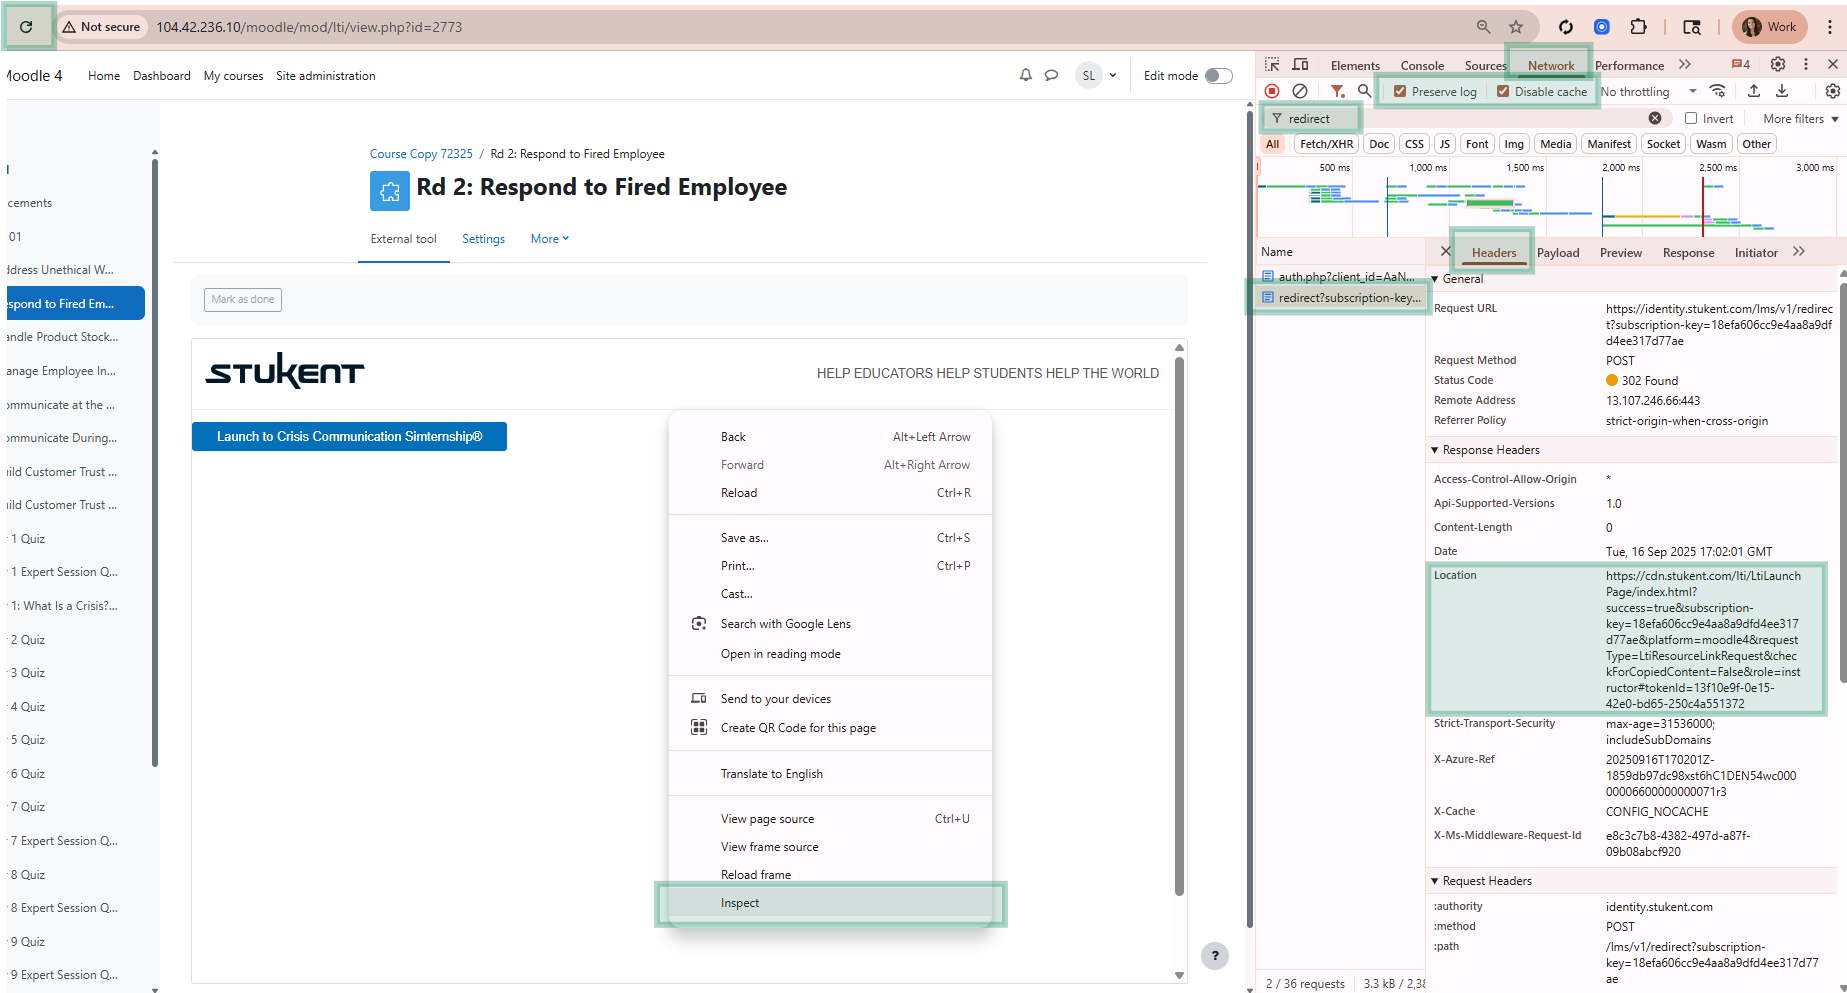Open the Course Copy 72325 breadcrumb link
The height and width of the screenshot is (993, 1847).
(x=421, y=154)
